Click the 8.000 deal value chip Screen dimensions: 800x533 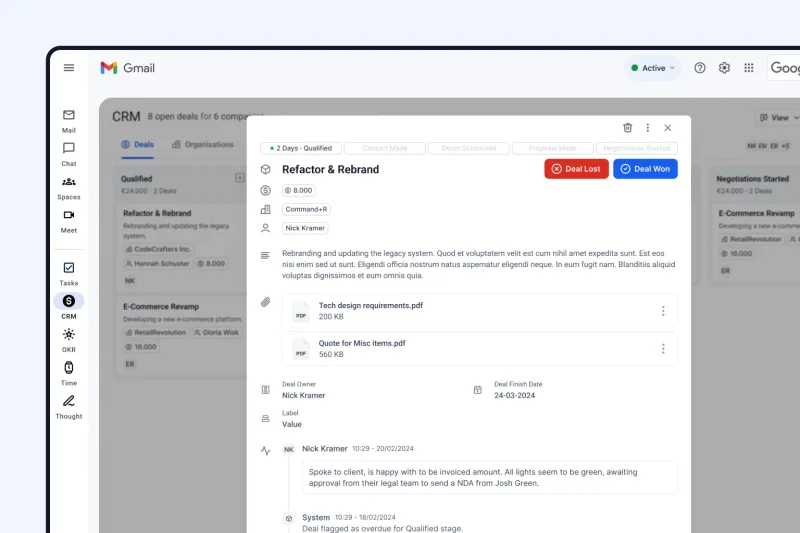coord(298,190)
